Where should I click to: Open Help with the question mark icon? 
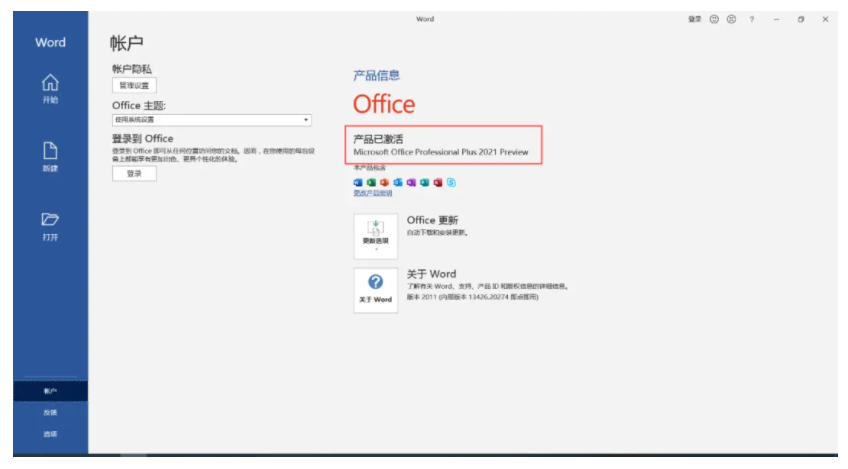[x=752, y=19]
